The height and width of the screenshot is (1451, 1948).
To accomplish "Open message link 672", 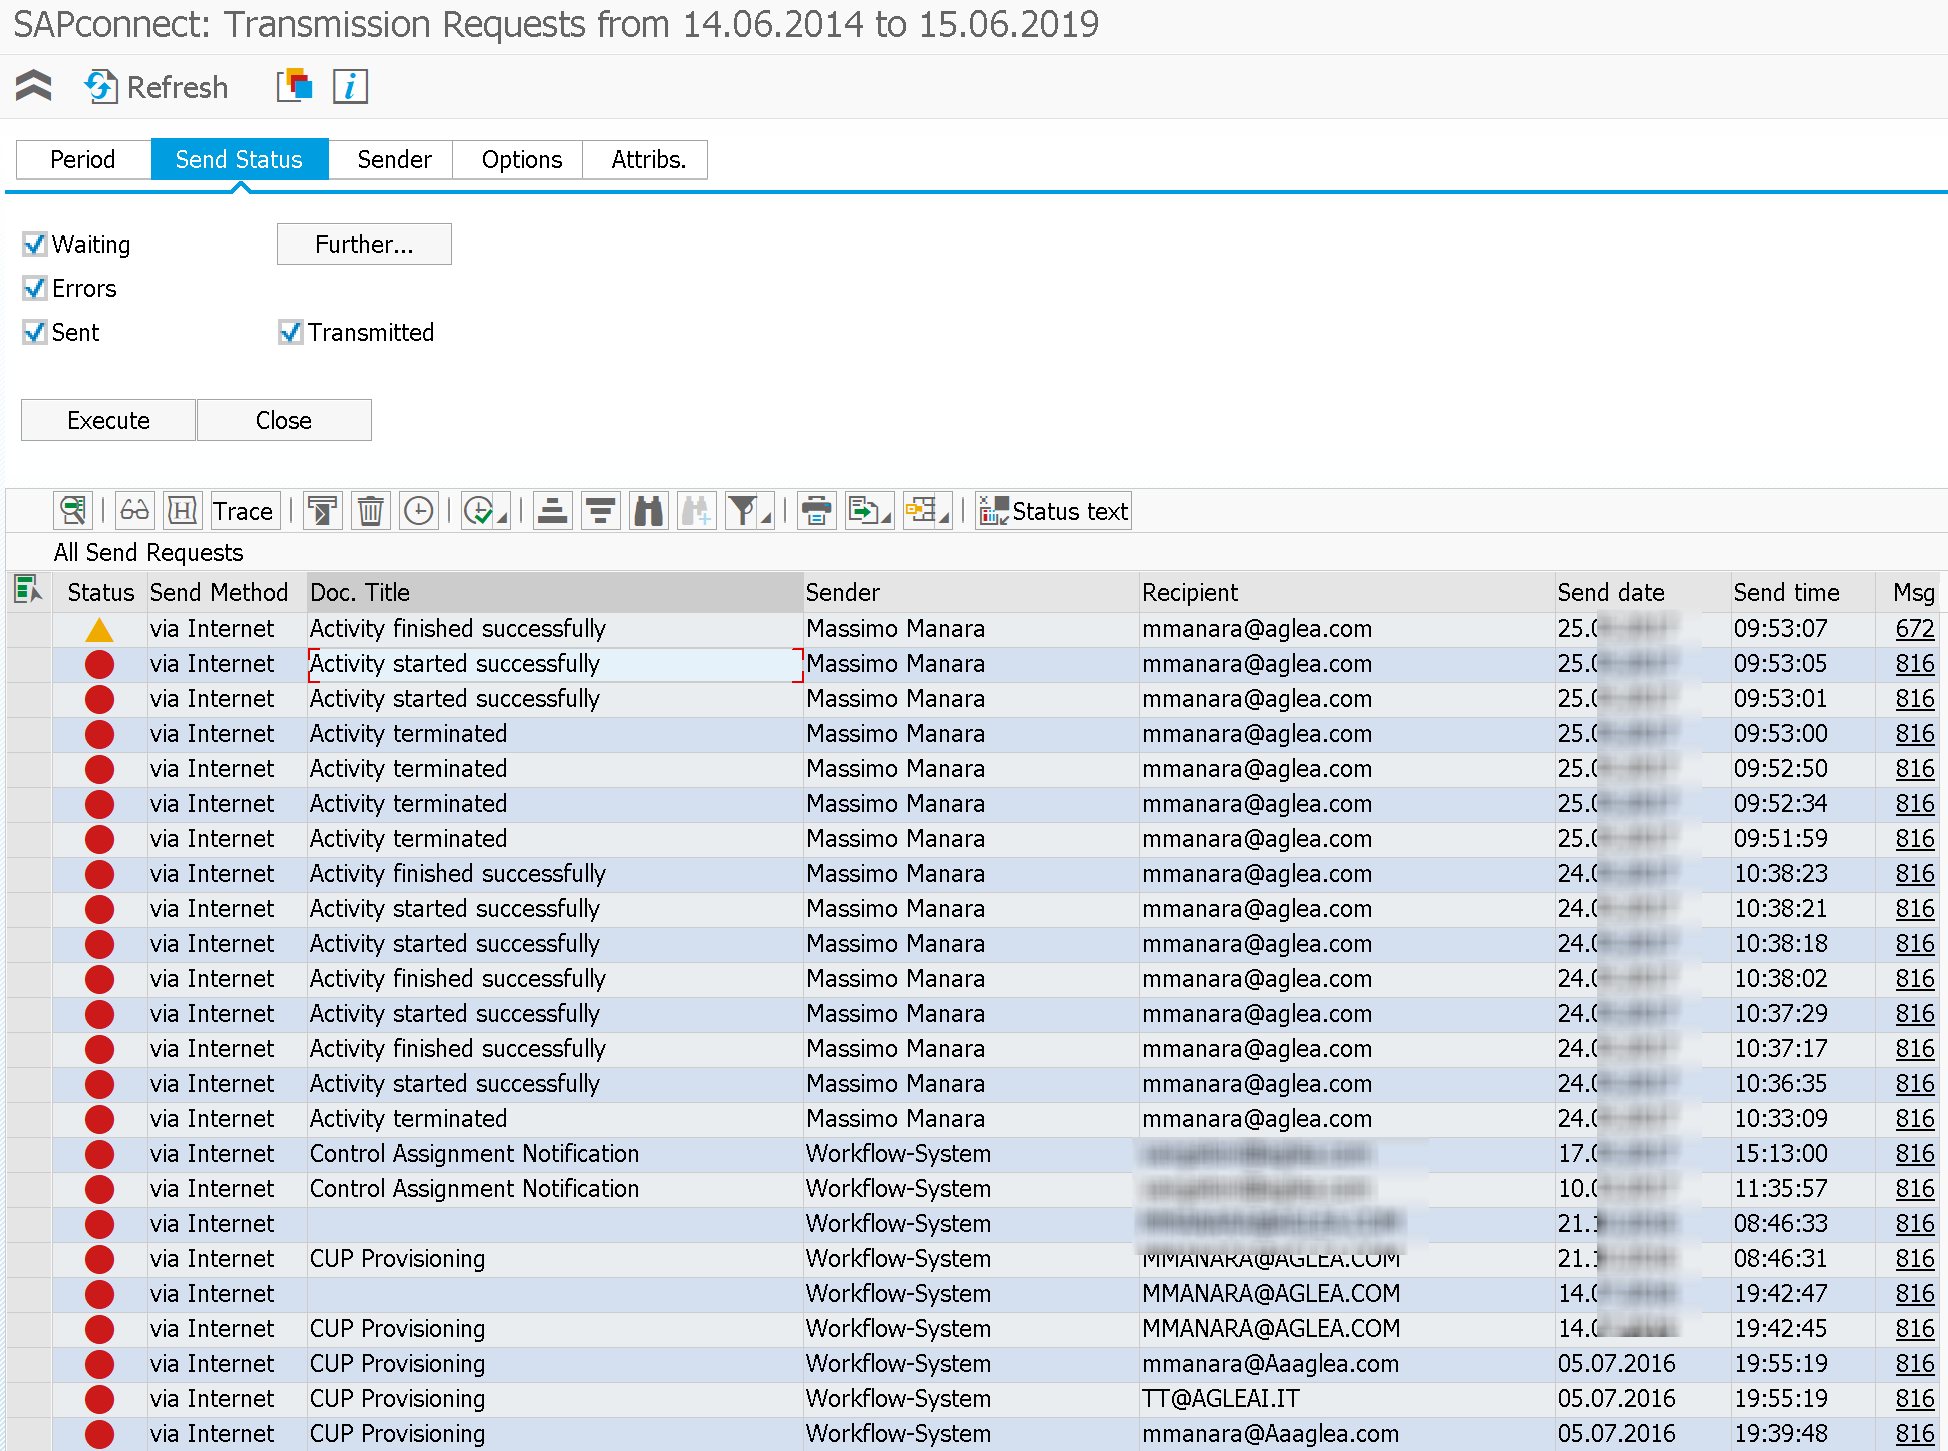I will point(1914,629).
